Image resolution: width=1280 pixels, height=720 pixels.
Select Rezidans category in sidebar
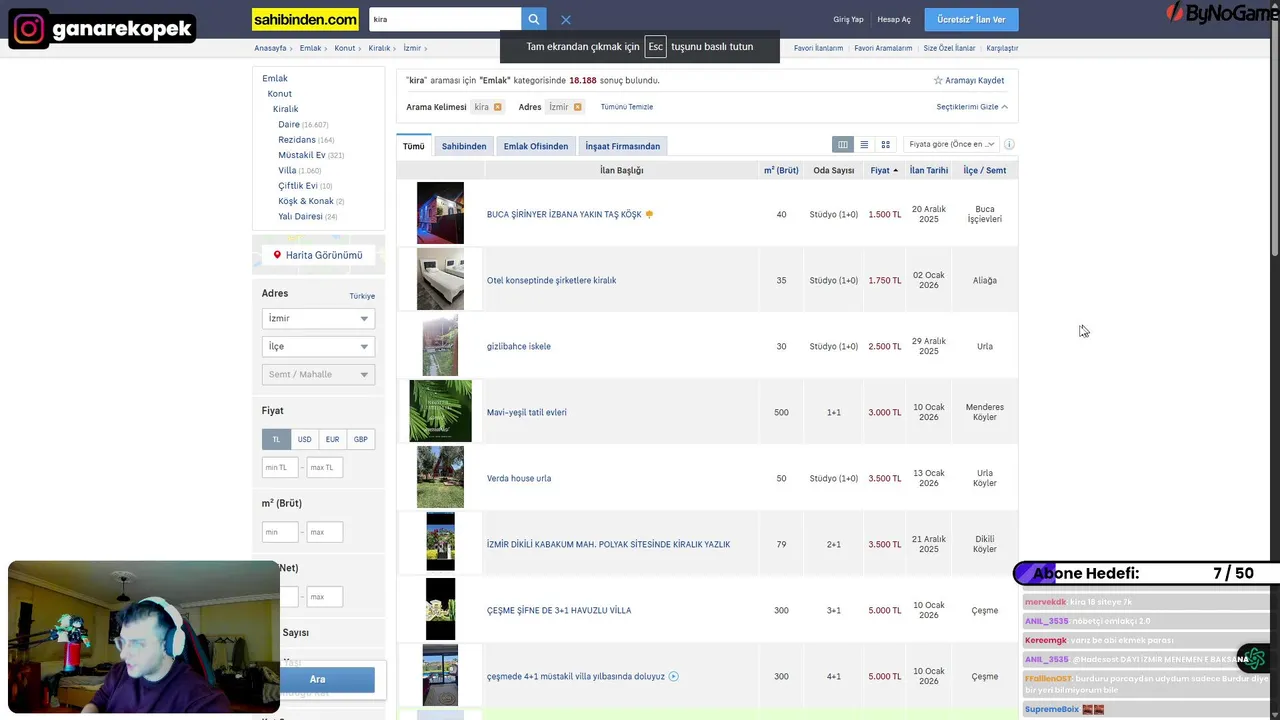[297, 140]
